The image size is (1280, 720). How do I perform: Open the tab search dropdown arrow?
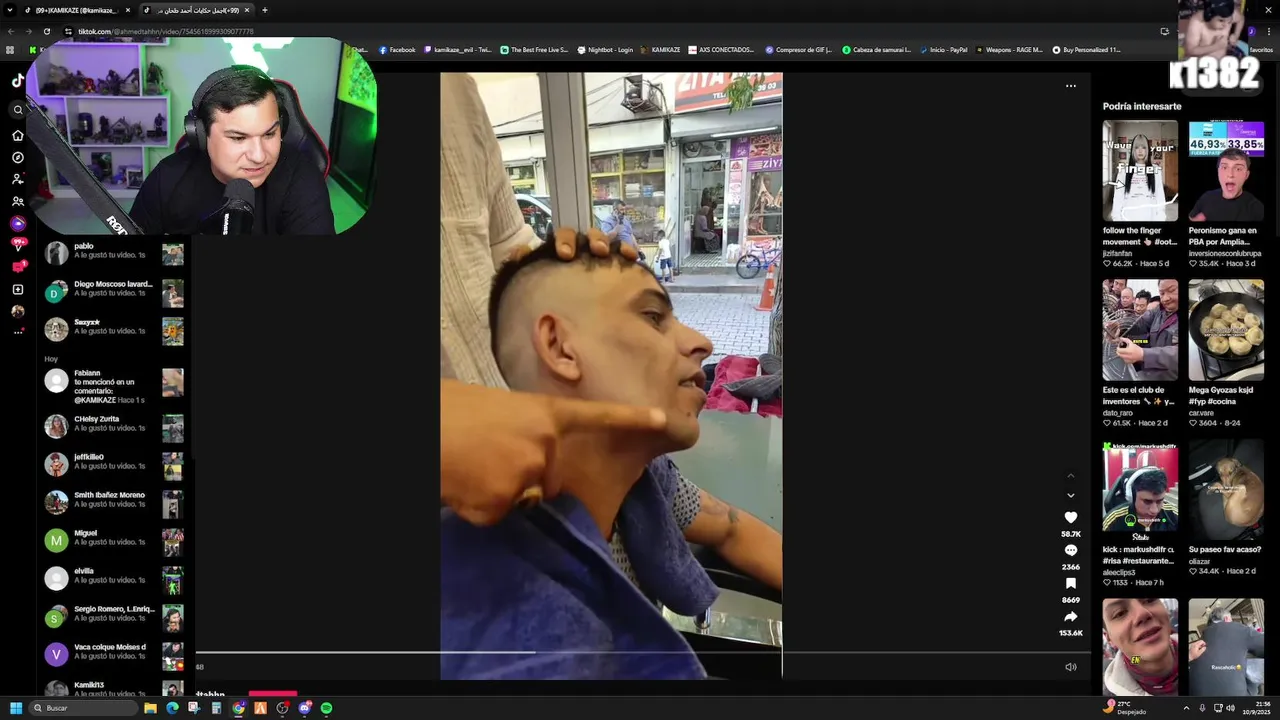click(10, 10)
